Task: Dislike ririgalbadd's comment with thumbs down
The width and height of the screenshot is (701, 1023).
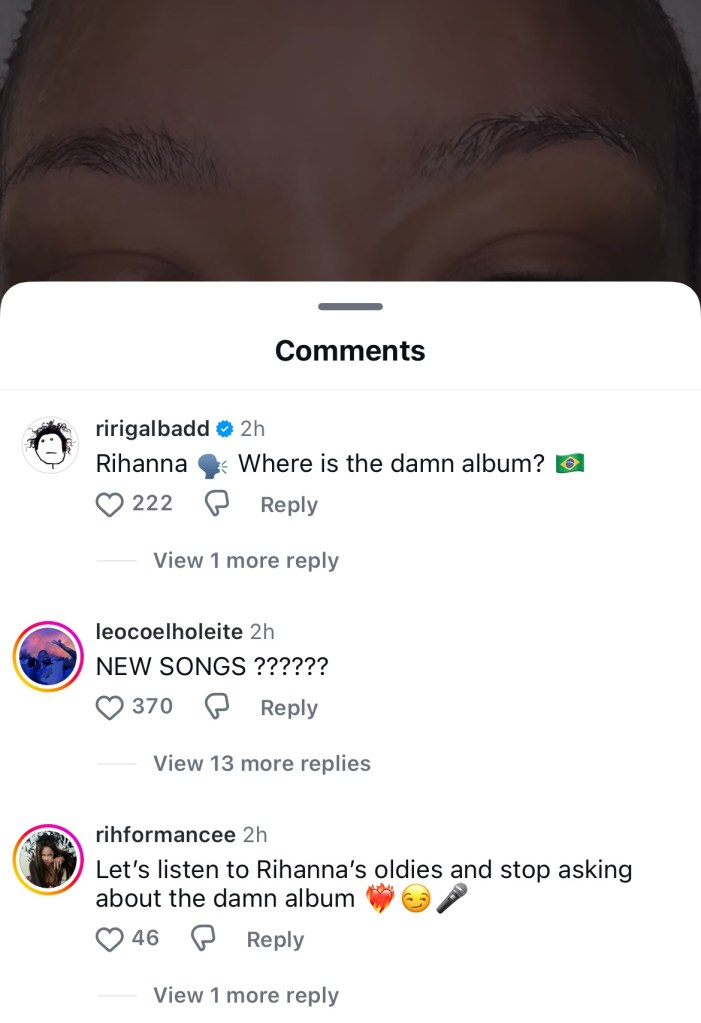Action: [216, 505]
